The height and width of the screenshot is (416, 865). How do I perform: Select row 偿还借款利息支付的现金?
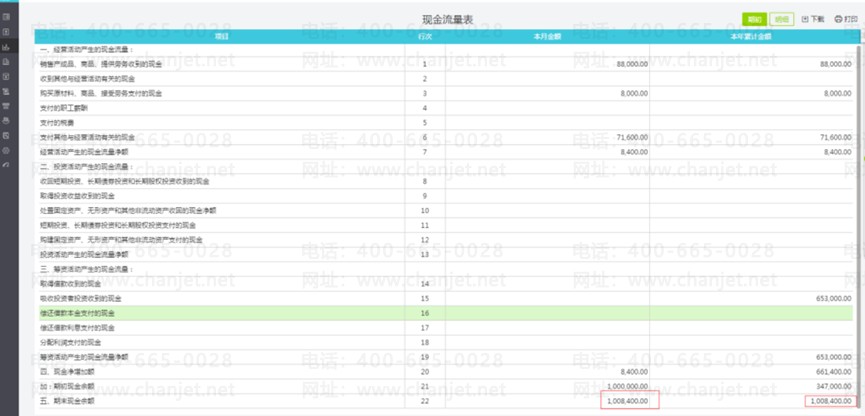(444, 328)
